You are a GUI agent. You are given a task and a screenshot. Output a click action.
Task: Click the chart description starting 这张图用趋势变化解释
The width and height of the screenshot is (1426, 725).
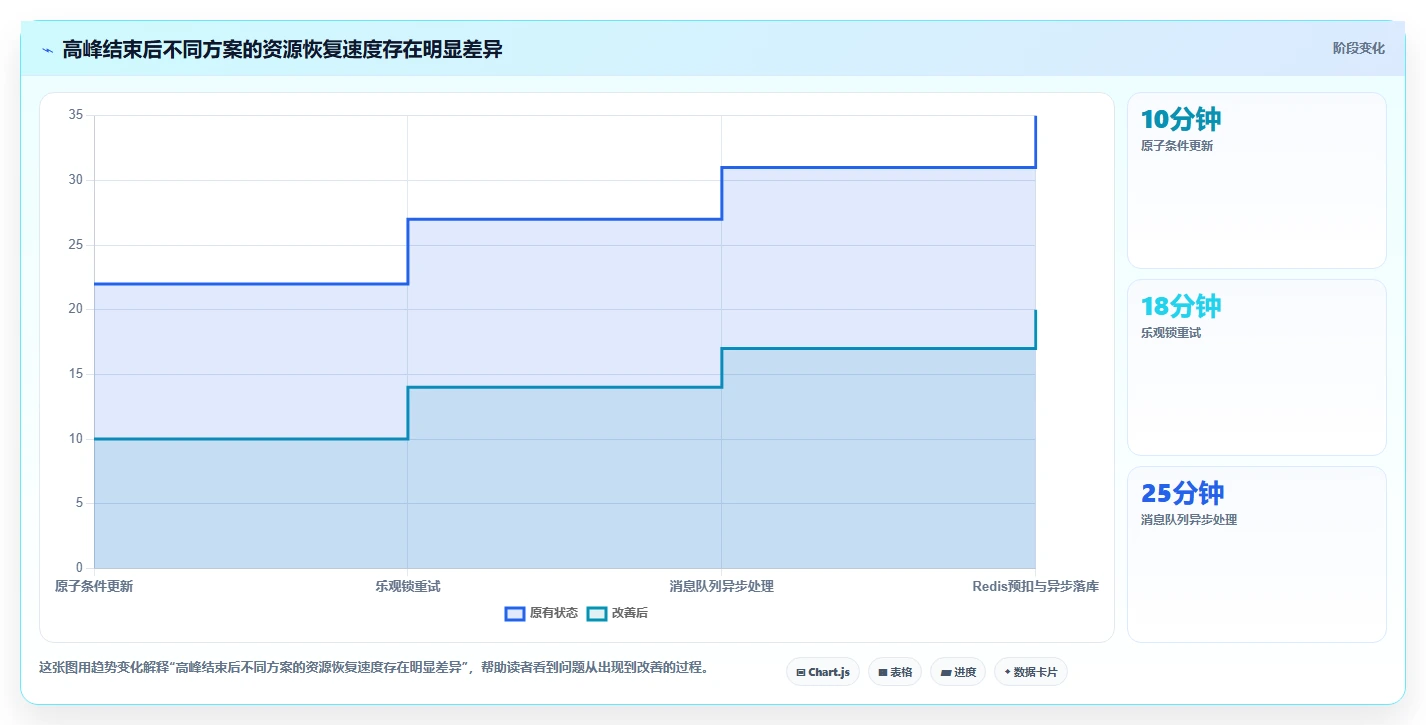pyautogui.click(x=374, y=668)
